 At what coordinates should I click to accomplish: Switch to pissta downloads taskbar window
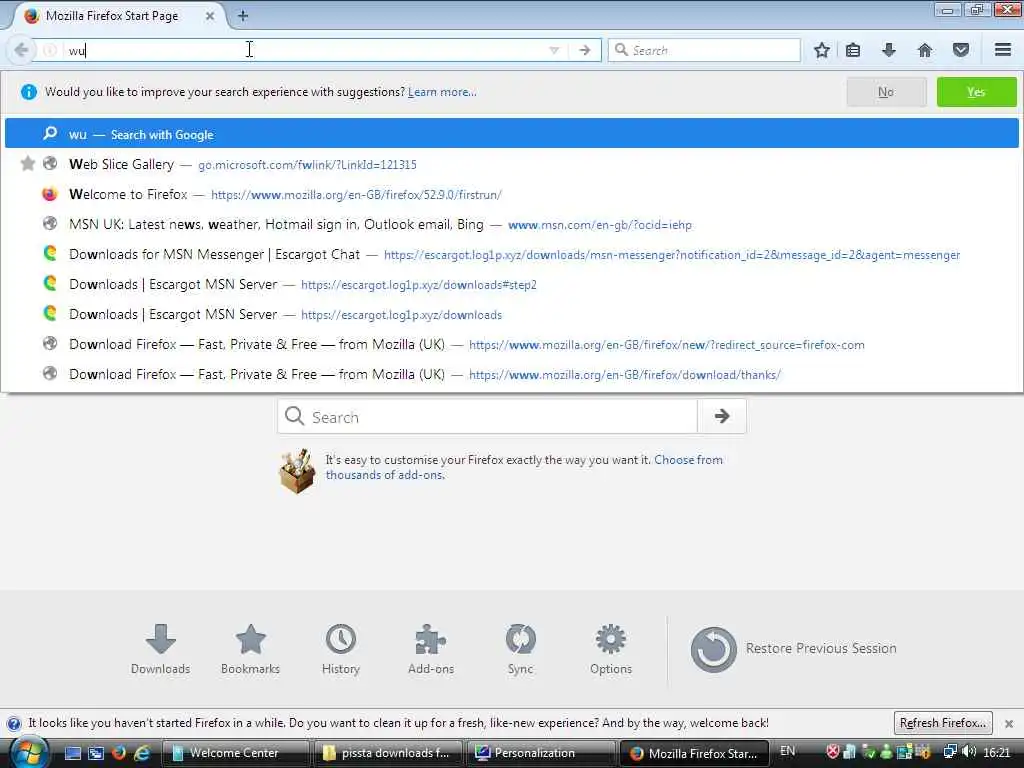[x=388, y=753]
